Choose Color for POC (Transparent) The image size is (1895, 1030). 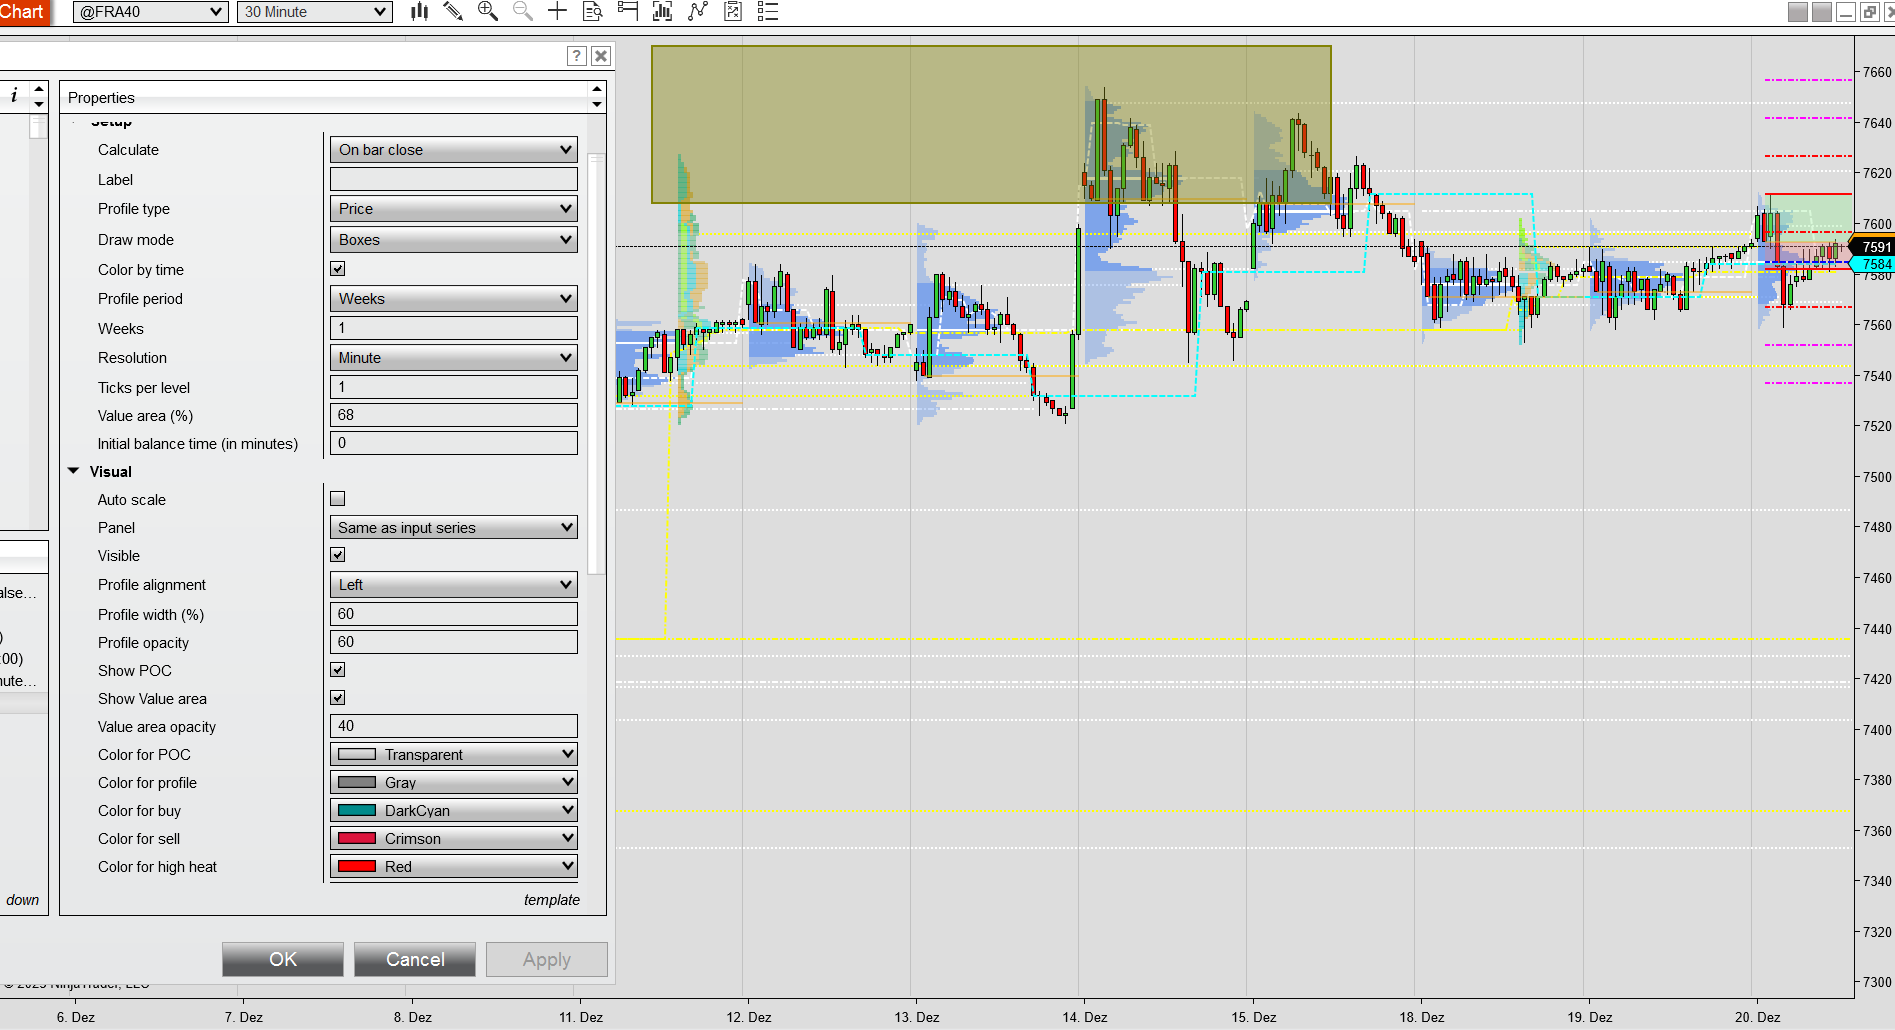tap(454, 755)
